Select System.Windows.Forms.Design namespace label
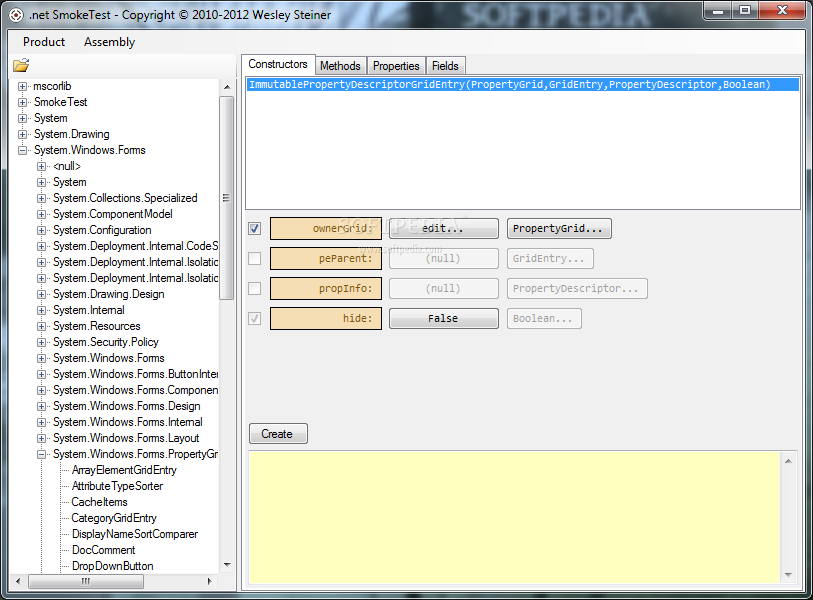Viewport: 813px width, 600px height. click(127, 406)
